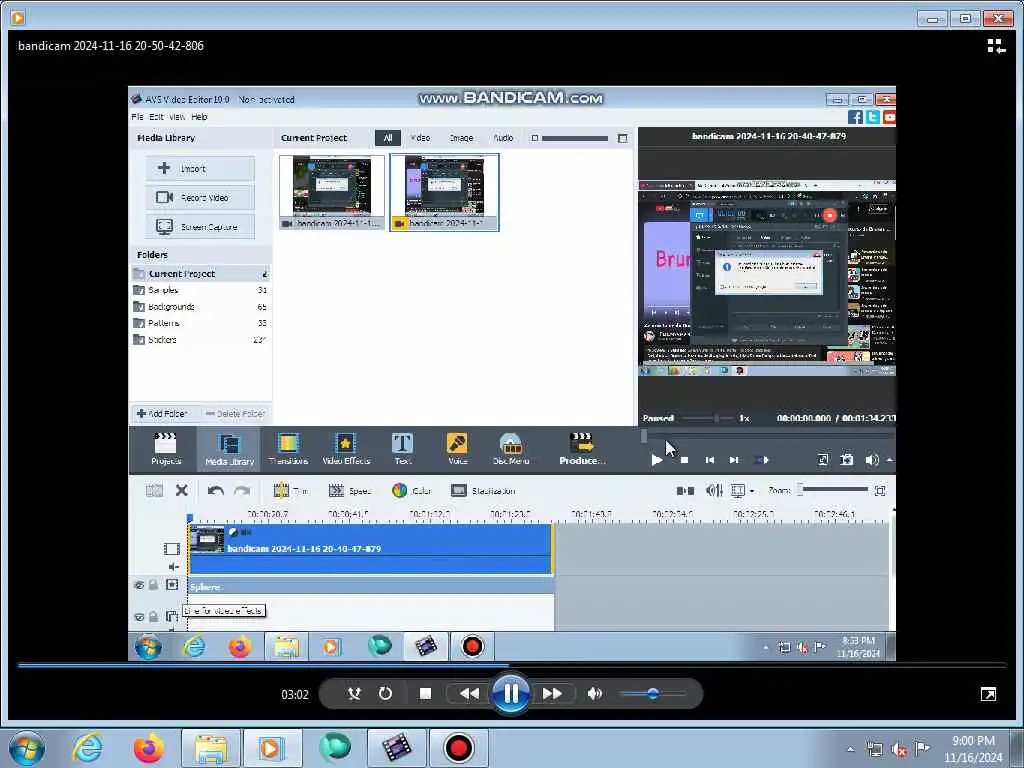This screenshot has height=768, width=1024.
Task: Pause playback in the media player
Action: pyautogui.click(x=511, y=694)
